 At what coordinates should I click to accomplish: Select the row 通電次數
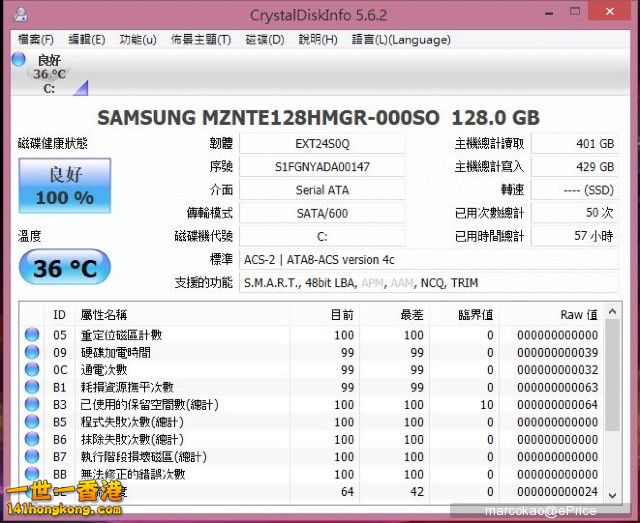pyautogui.click(x=312, y=369)
